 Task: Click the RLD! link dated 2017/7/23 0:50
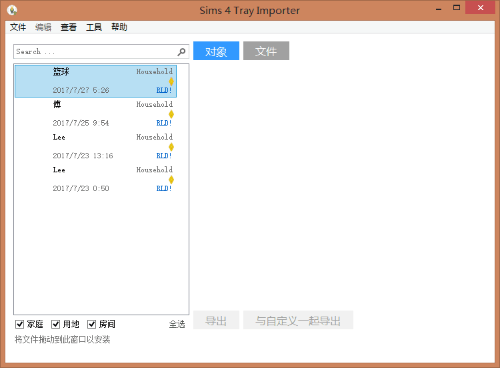click(164, 188)
